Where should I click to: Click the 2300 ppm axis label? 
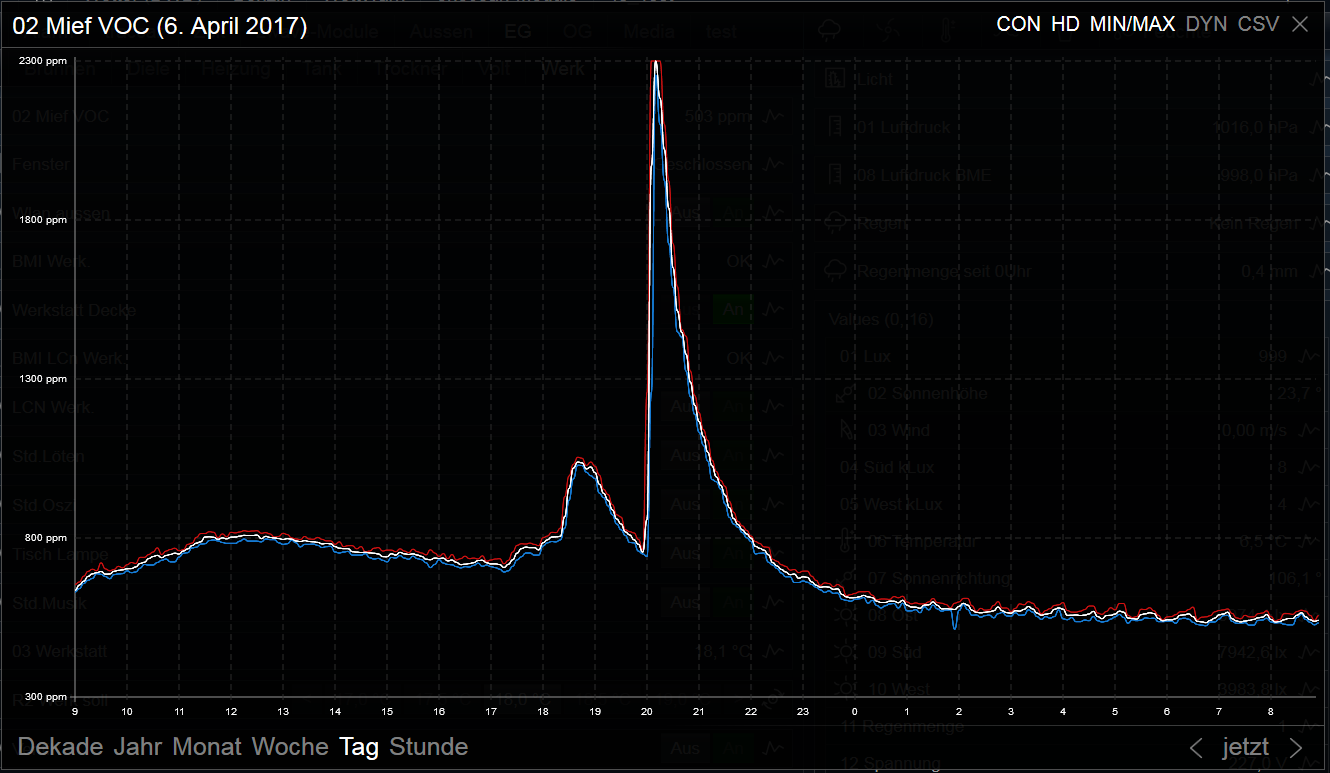coord(43,61)
